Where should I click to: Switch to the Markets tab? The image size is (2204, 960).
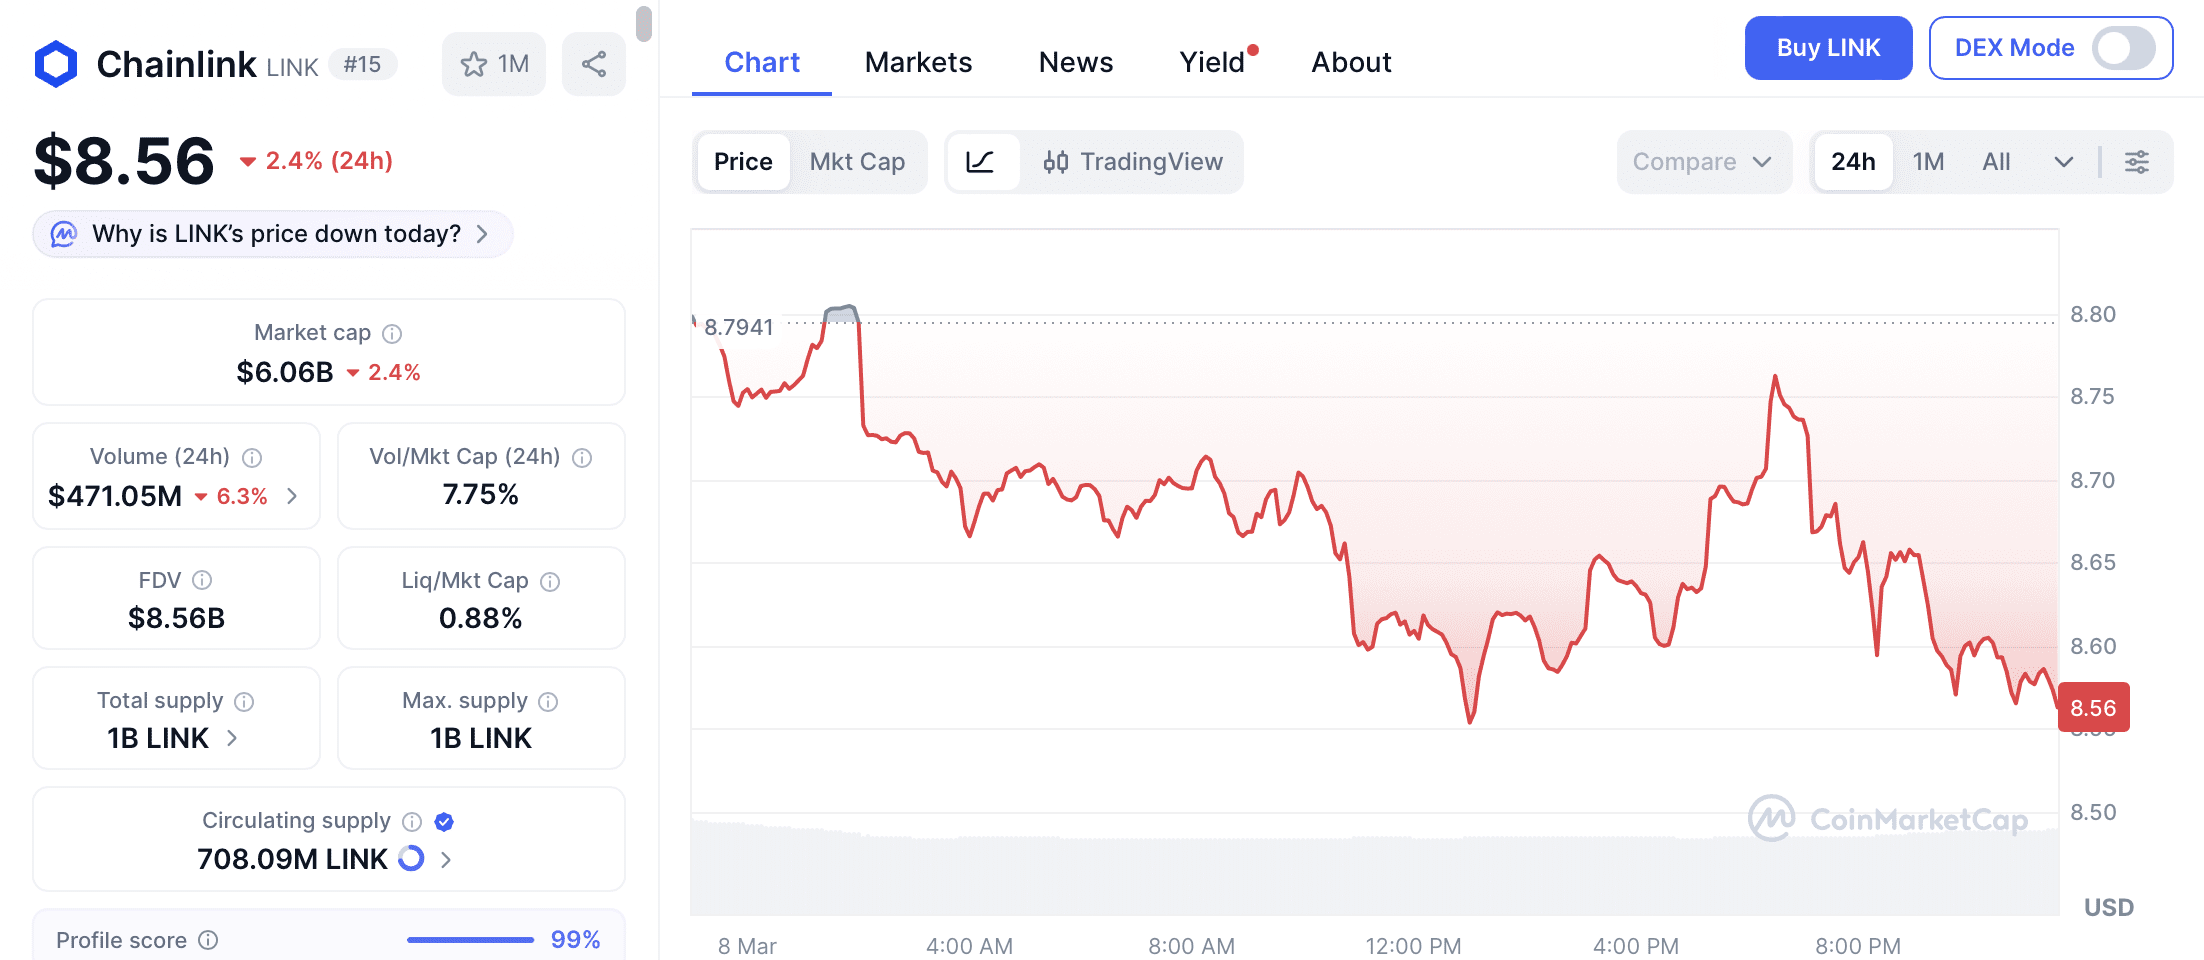[918, 62]
